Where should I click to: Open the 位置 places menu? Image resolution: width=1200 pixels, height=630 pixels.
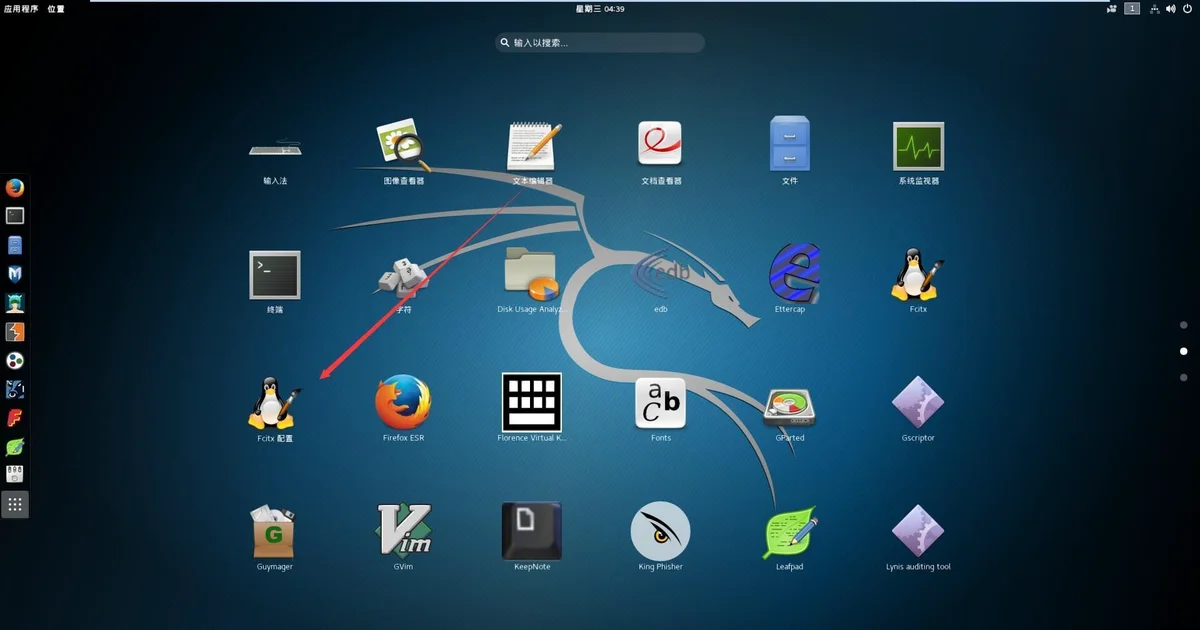click(x=56, y=9)
